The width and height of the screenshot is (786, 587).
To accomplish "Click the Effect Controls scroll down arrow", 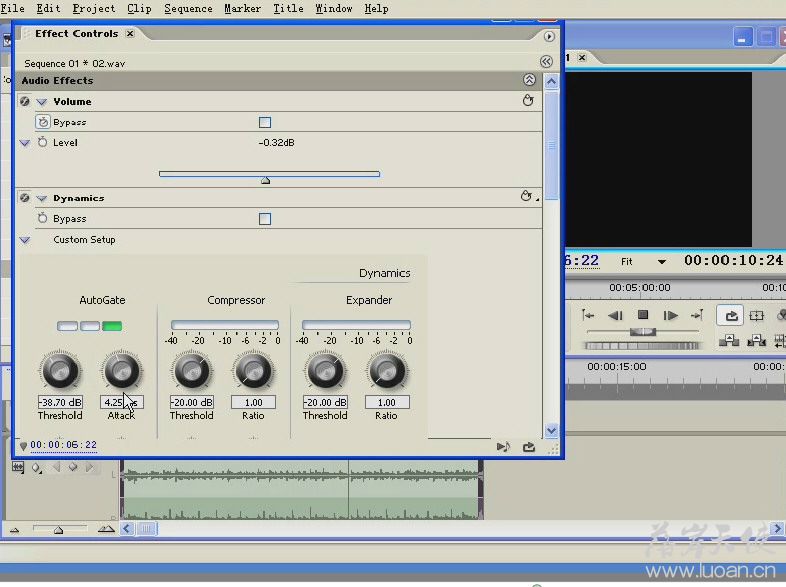I will click(x=551, y=431).
